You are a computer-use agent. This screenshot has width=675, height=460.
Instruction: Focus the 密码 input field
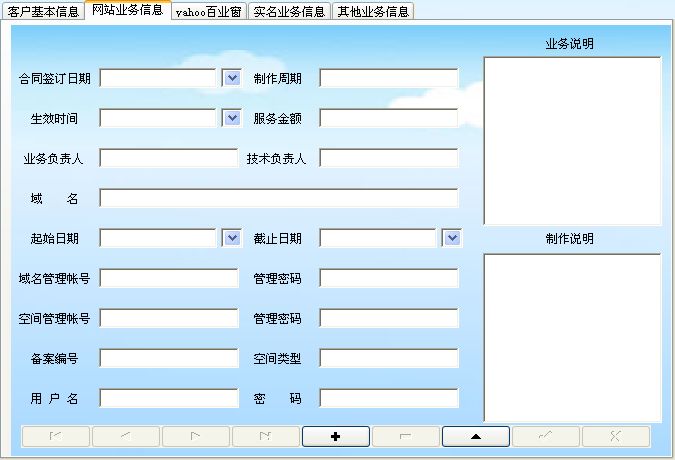pos(389,398)
